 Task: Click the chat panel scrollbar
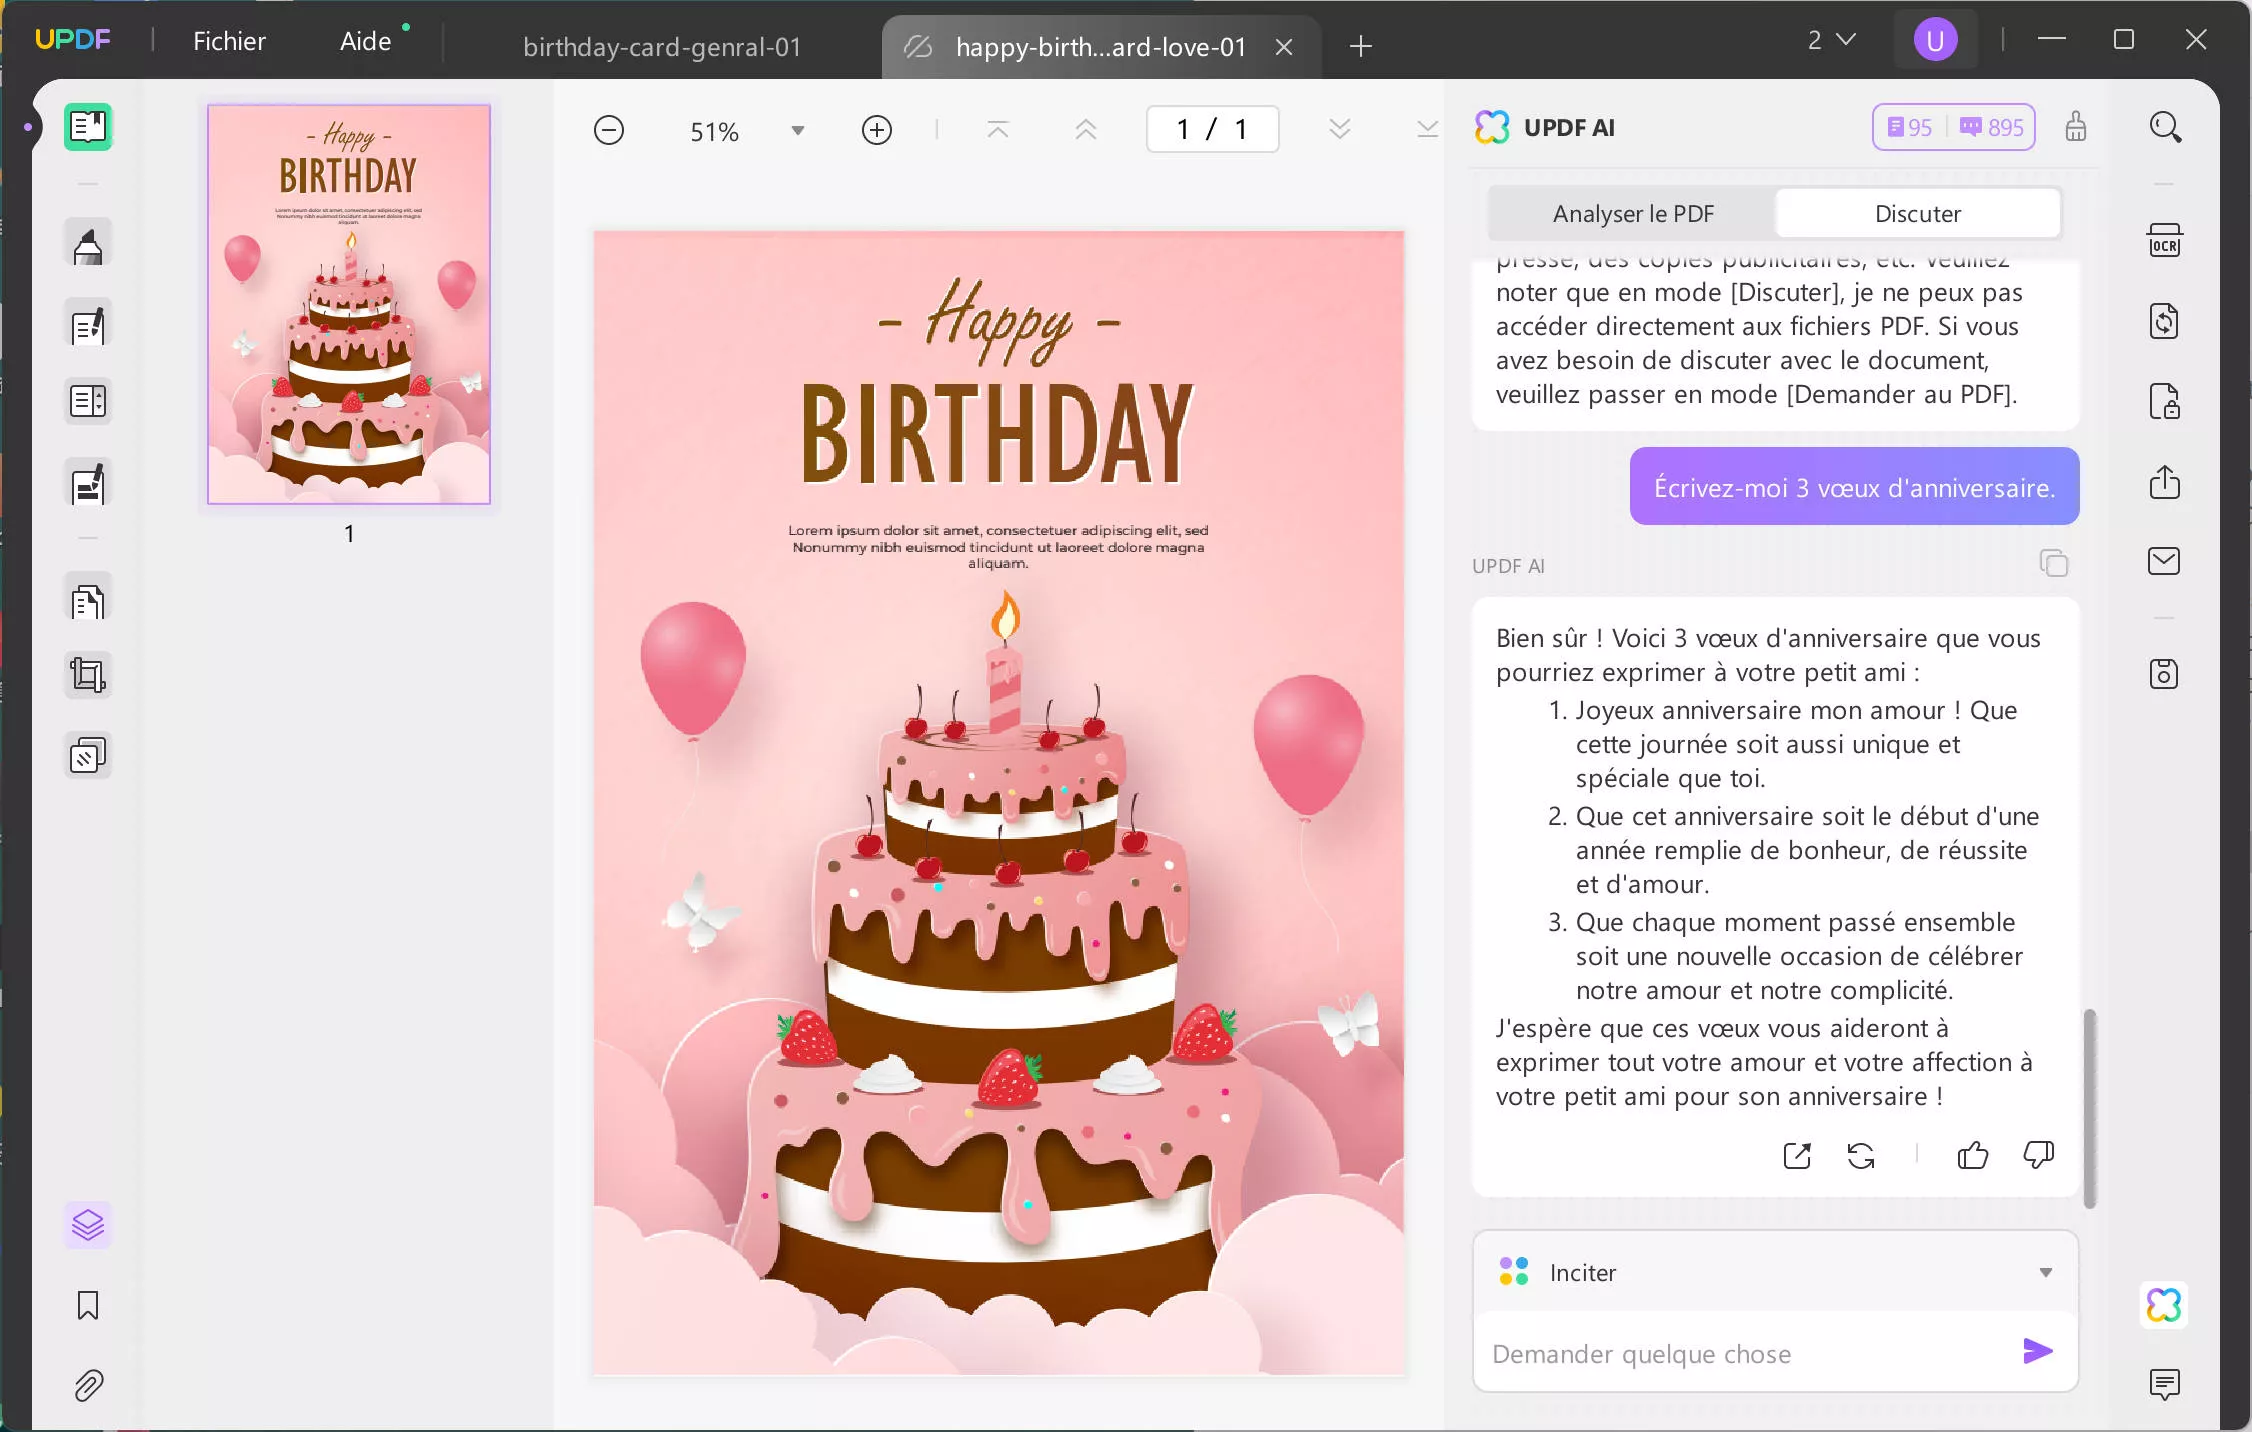[x=2089, y=1108]
